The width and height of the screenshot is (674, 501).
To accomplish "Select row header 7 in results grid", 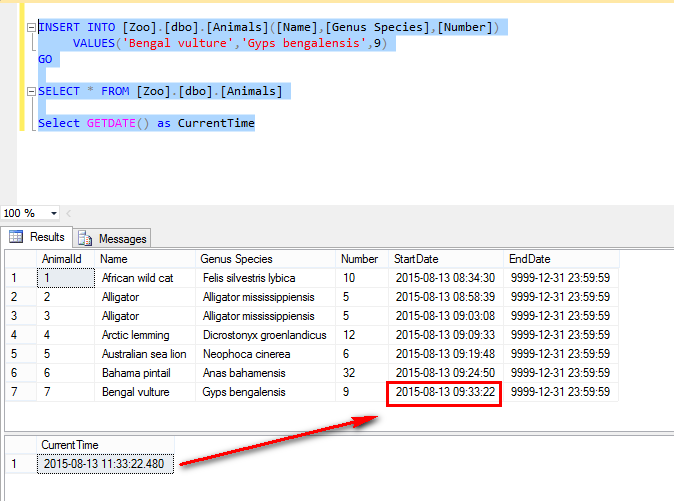I will (x=21, y=392).
